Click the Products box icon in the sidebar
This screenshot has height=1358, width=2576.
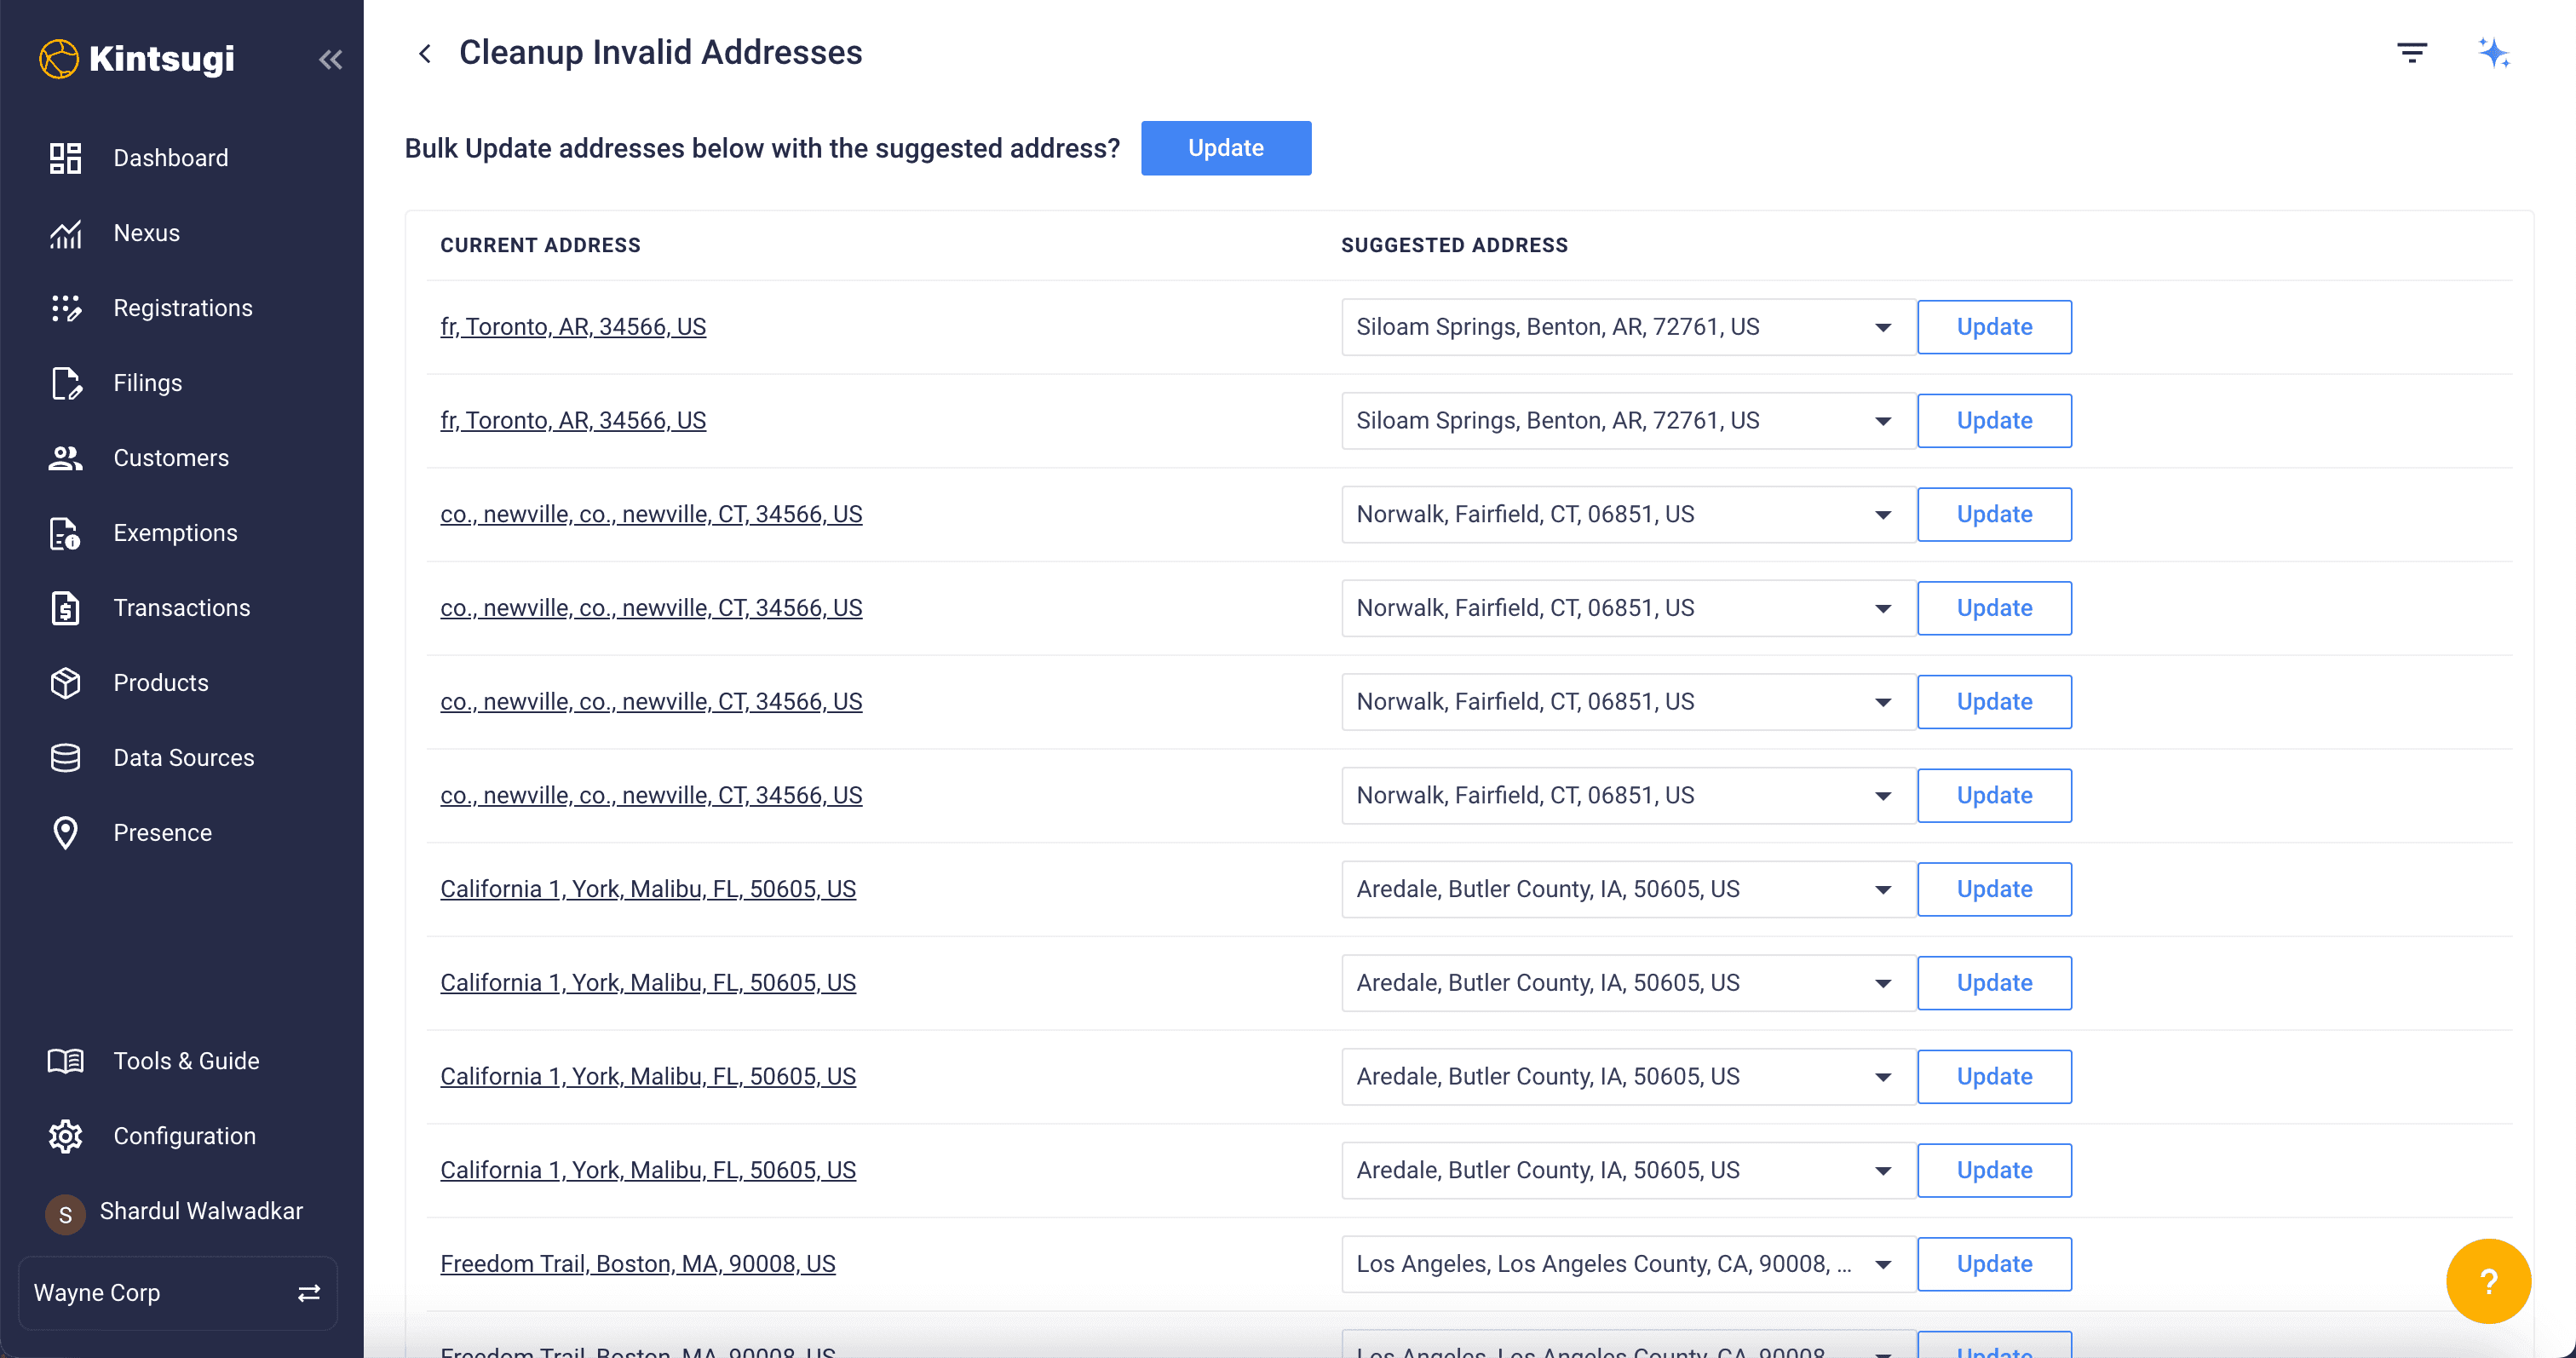pos(66,683)
